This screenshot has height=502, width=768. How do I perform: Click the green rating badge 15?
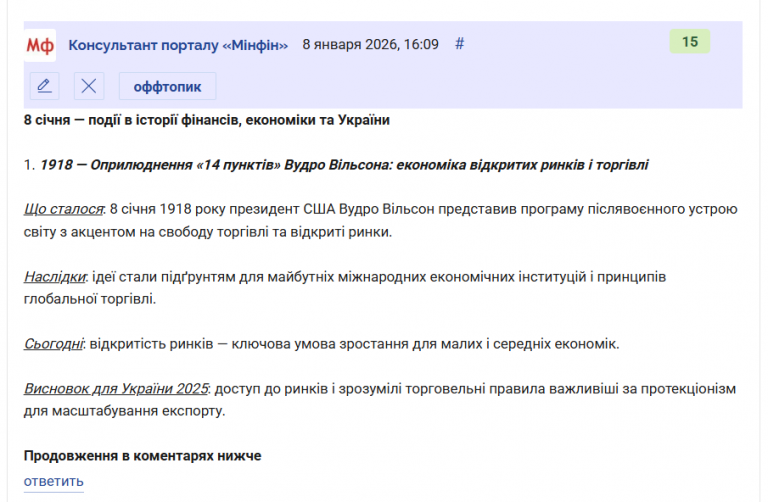690,42
